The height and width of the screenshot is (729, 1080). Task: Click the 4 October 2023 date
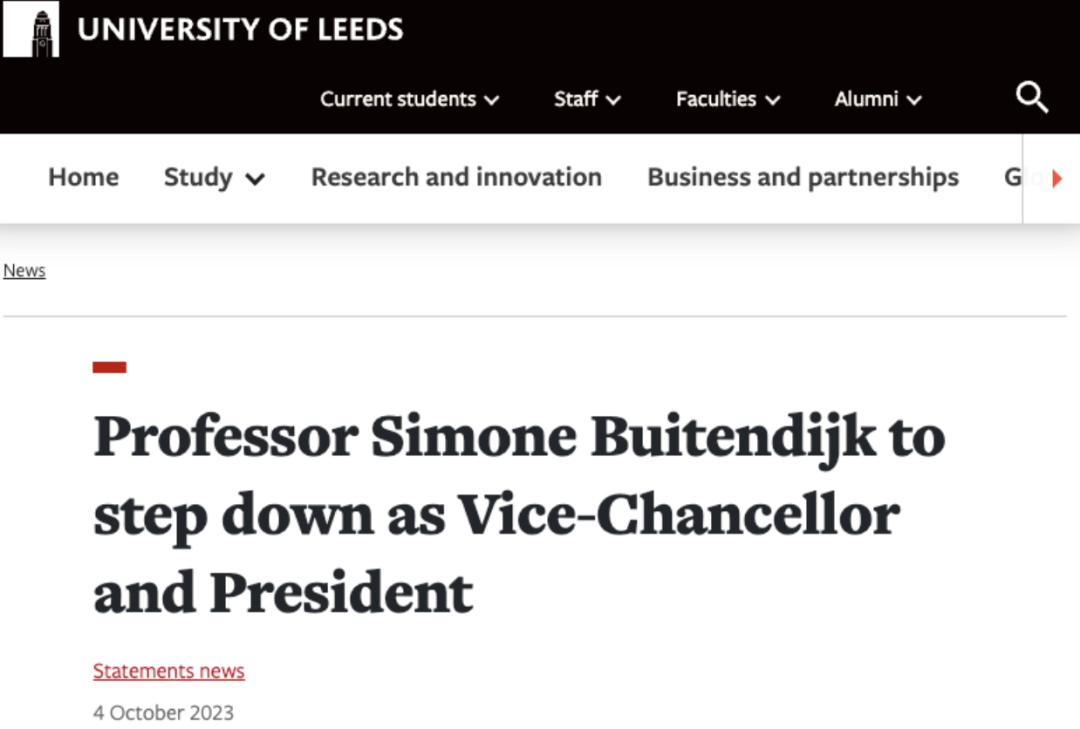click(x=163, y=713)
